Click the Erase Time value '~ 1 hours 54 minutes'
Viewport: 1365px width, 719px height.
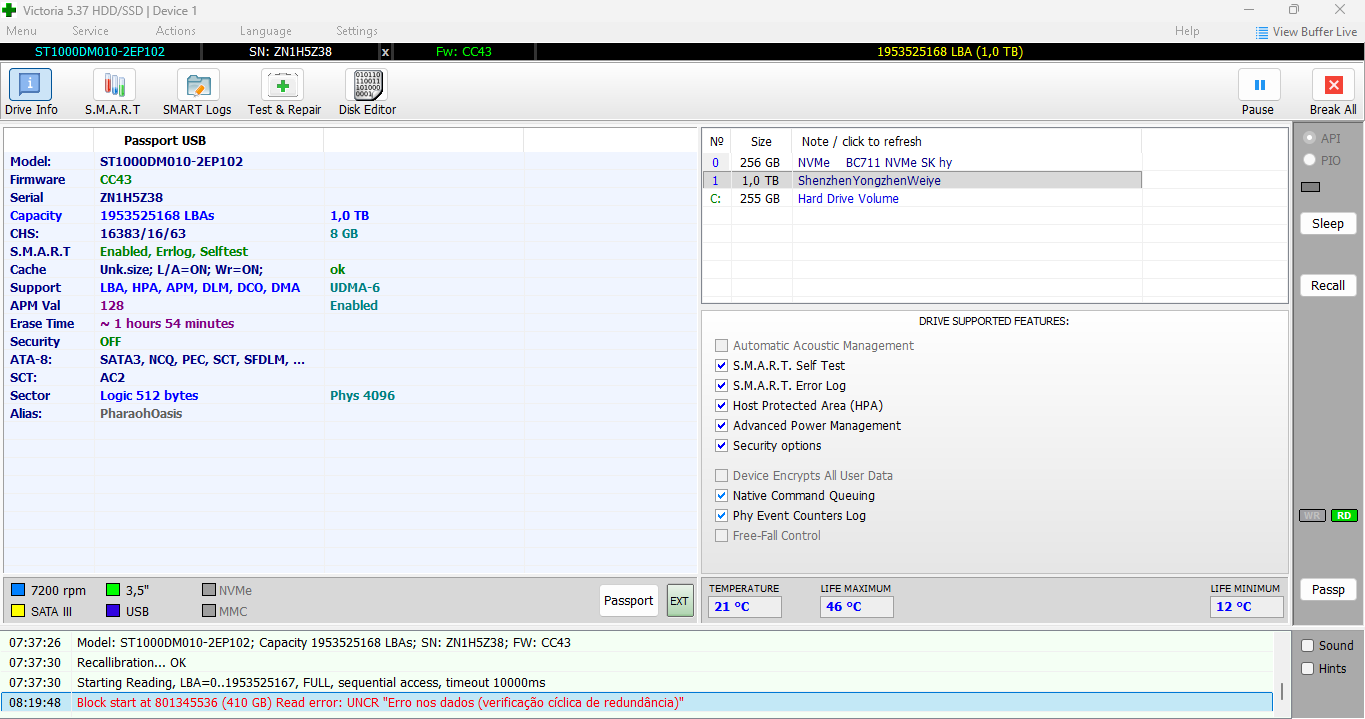pyautogui.click(x=167, y=324)
